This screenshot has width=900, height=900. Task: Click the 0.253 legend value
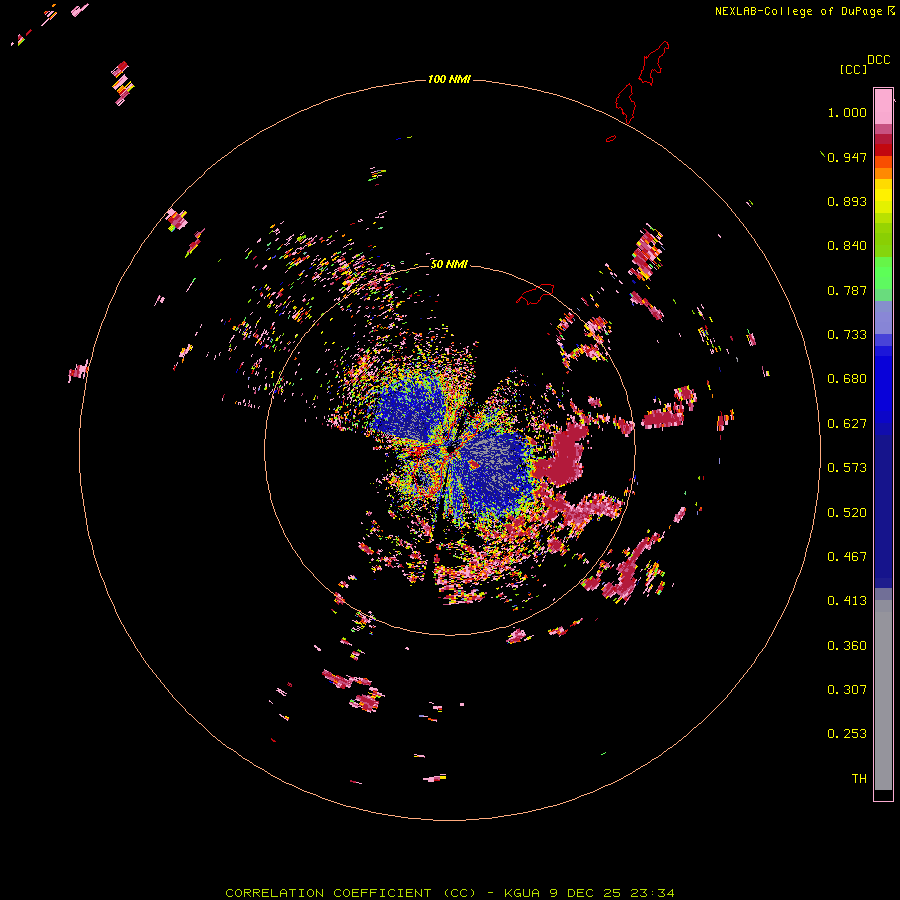click(847, 734)
